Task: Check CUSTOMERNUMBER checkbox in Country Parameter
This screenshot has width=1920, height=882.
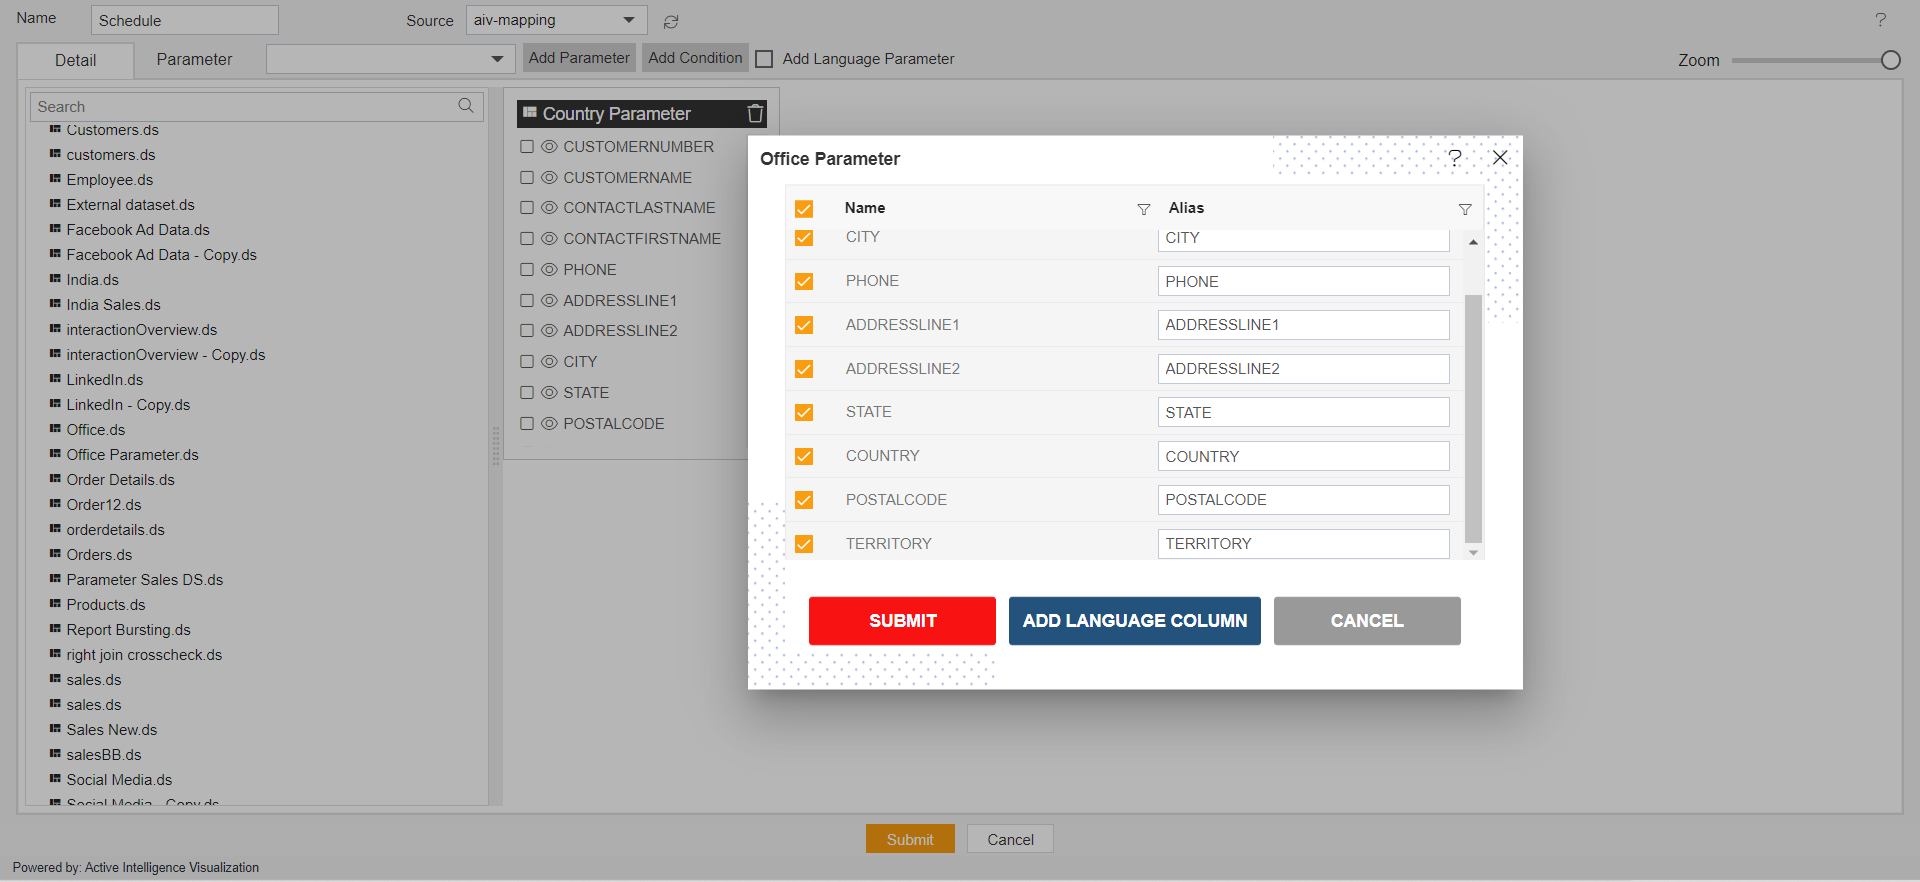Action: tap(527, 147)
